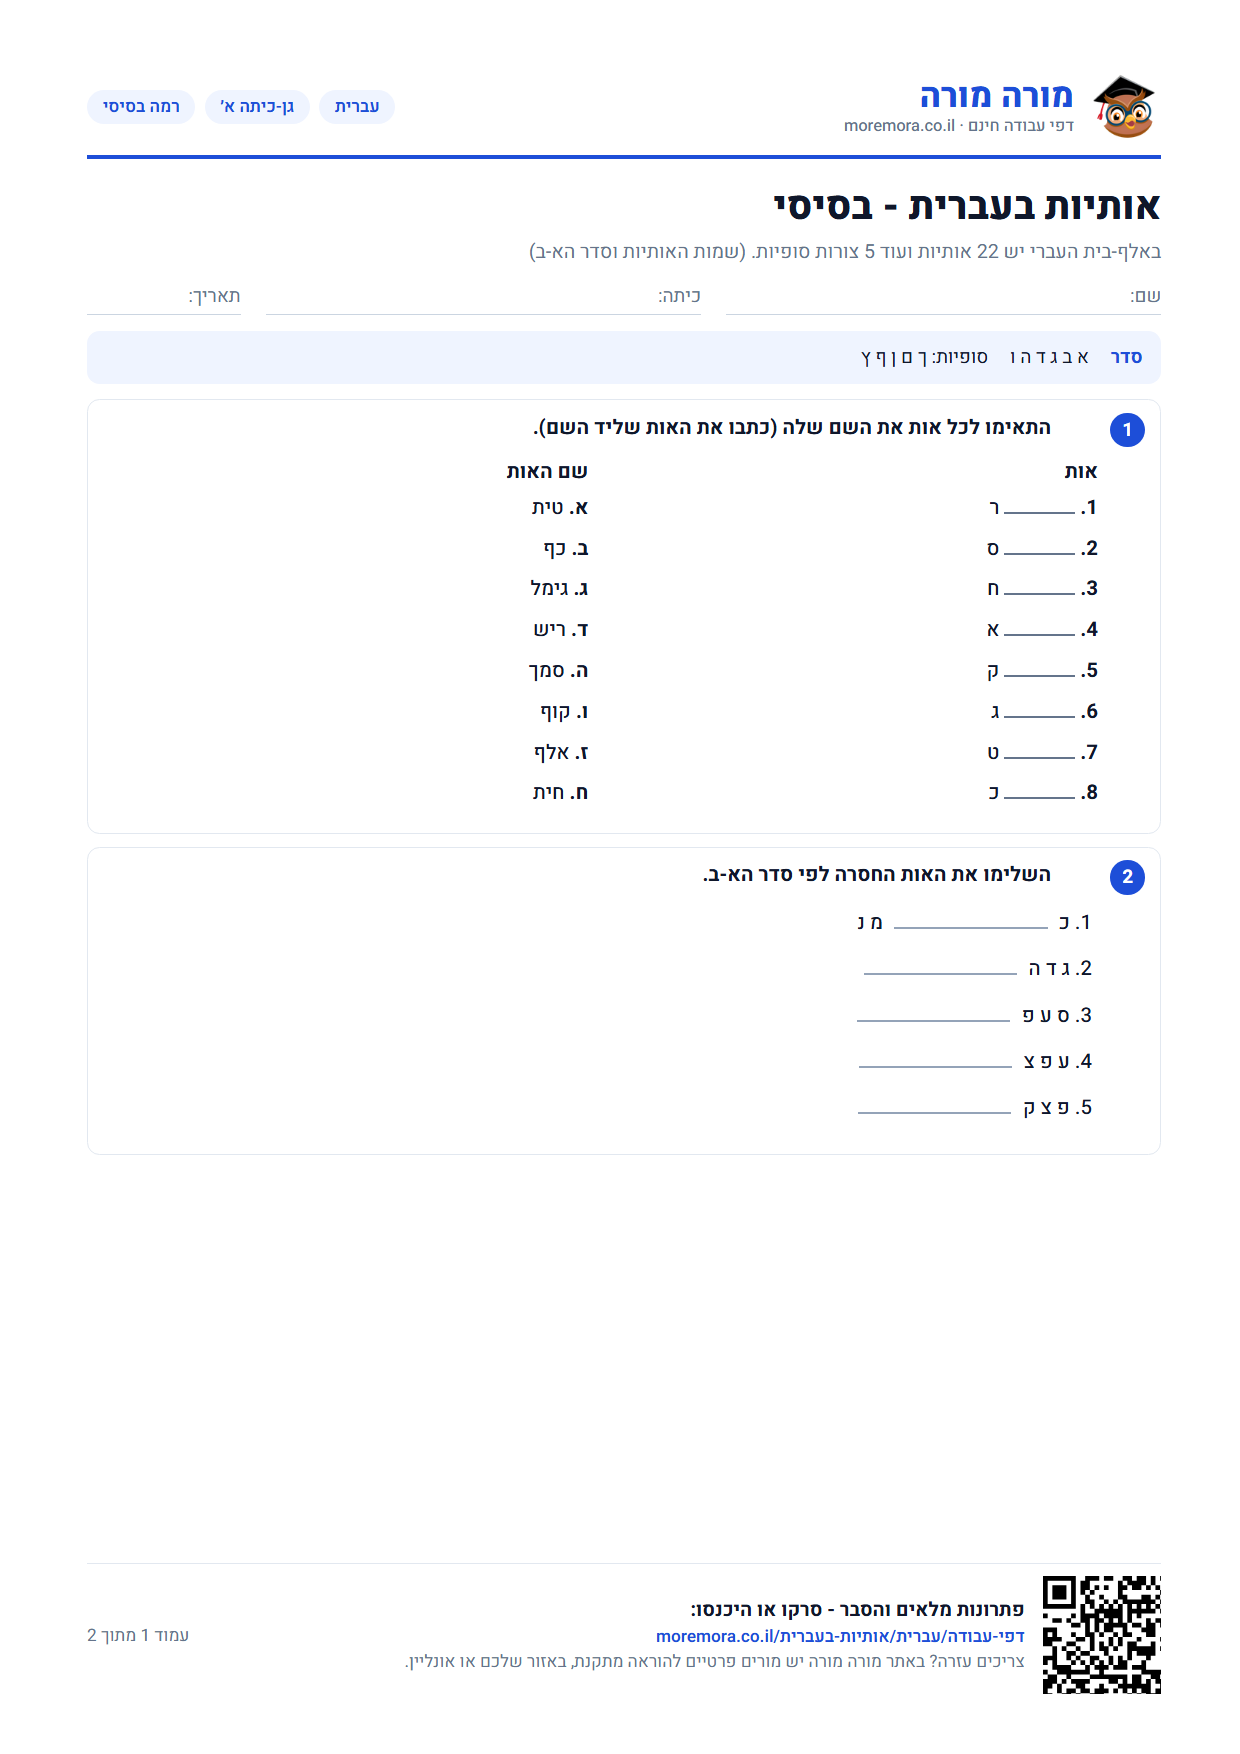
Task: Click the letter name "ב. כף"
Action: tap(566, 549)
